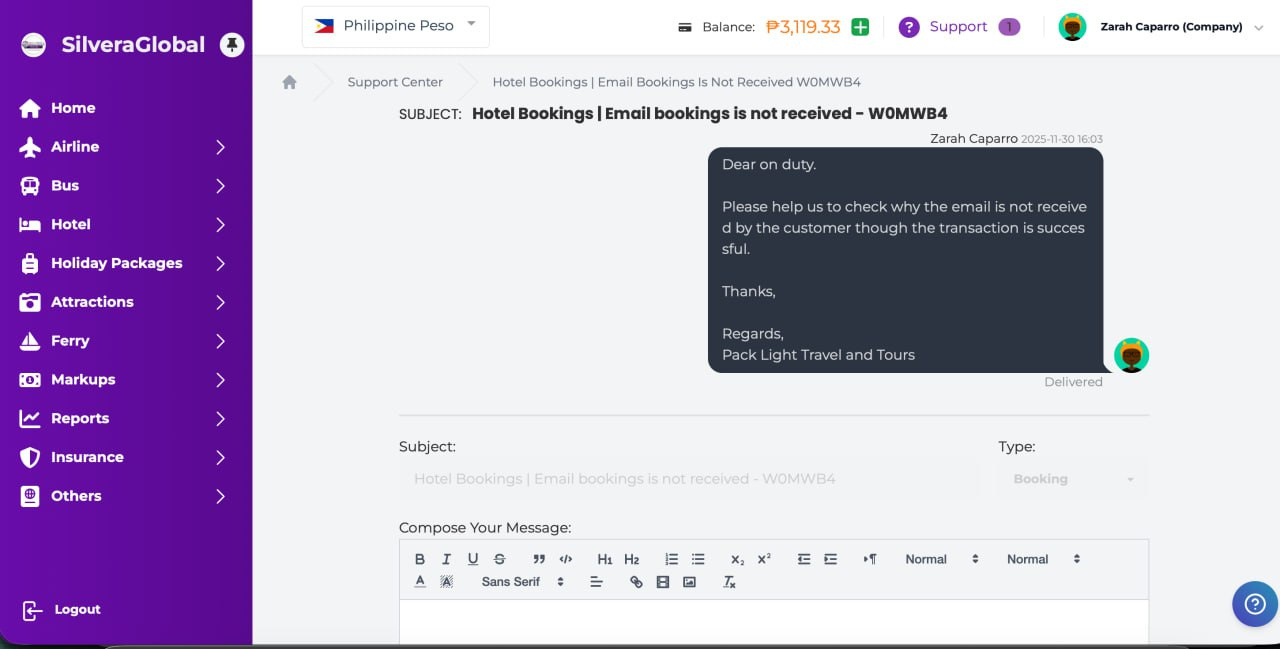Apply a numbered list in the editor
1280x649 pixels.
tap(672, 559)
